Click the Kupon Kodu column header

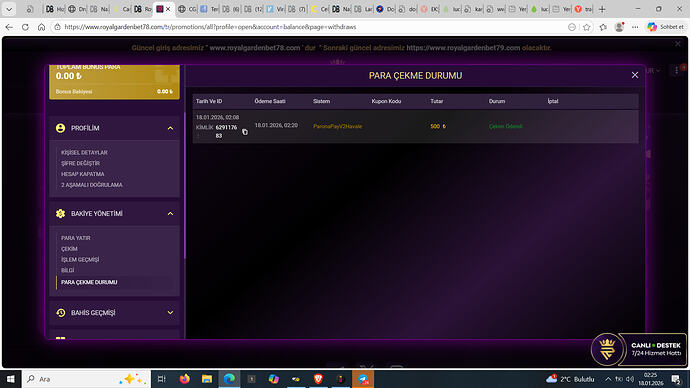386,101
